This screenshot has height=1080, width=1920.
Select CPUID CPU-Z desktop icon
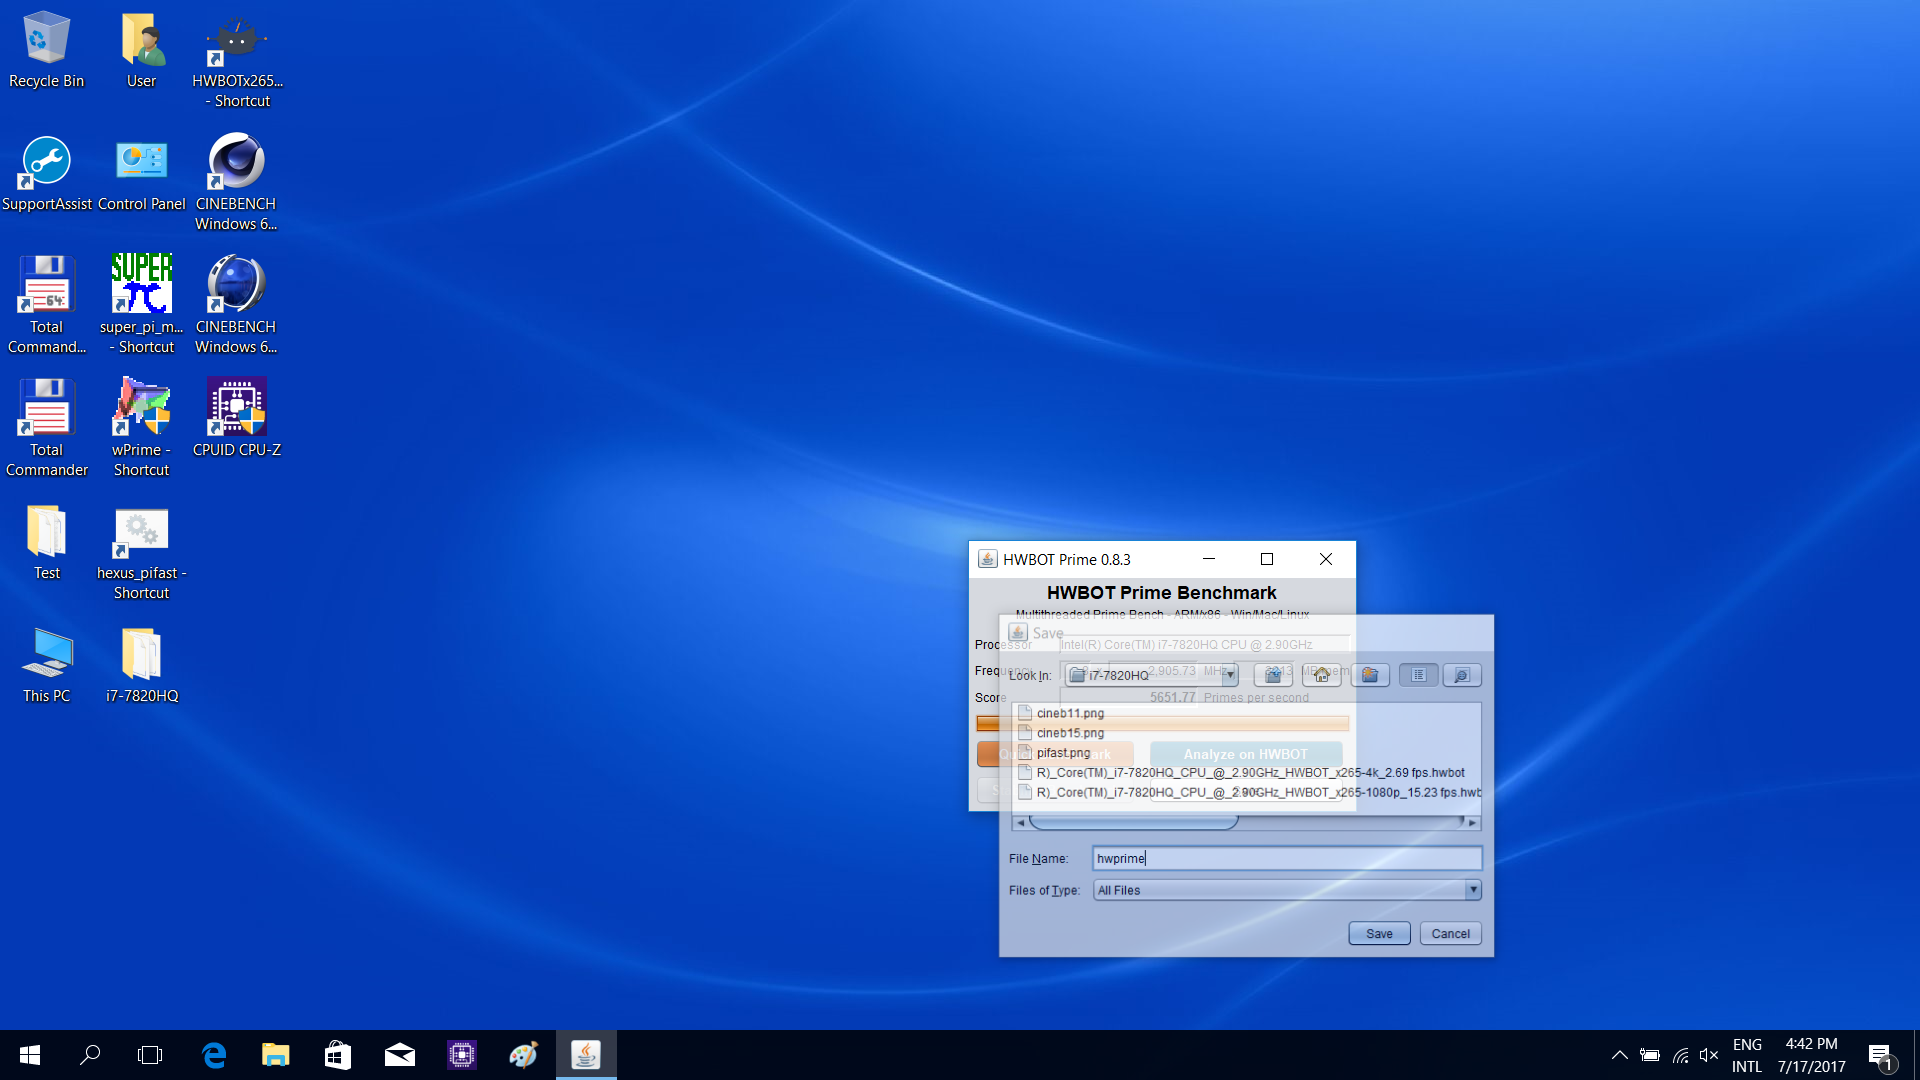237,418
